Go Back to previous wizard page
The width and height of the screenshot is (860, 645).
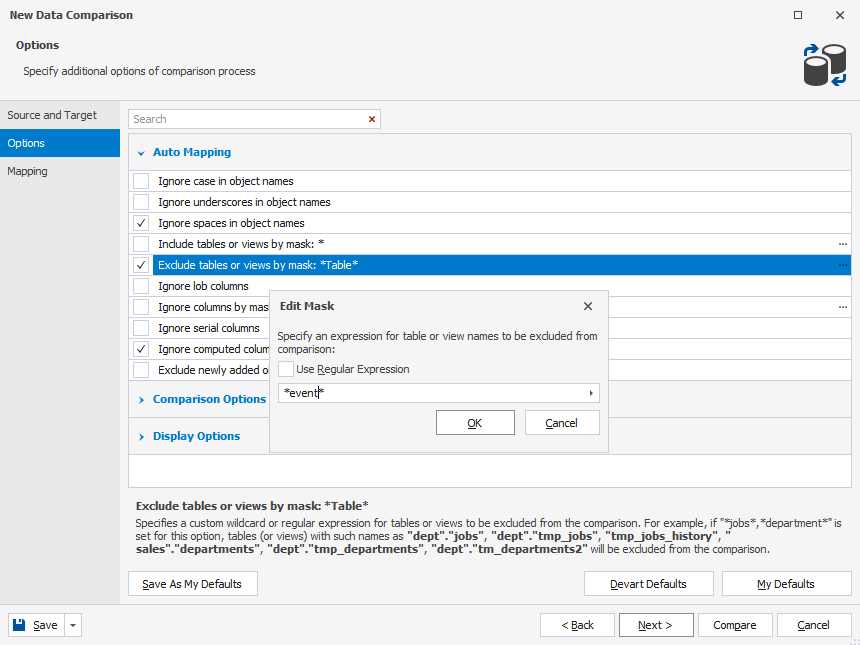[x=577, y=625]
